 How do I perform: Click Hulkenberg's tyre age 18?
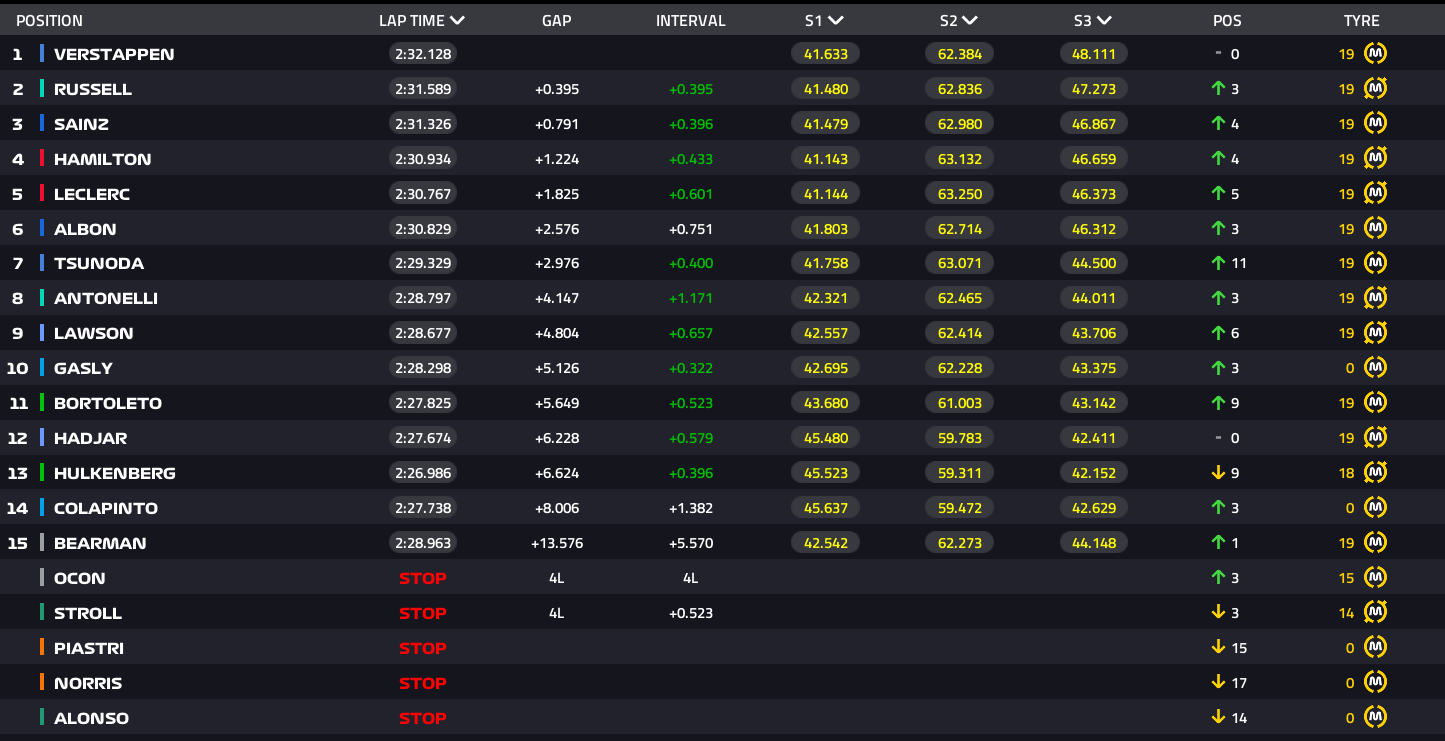point(1346,473)
